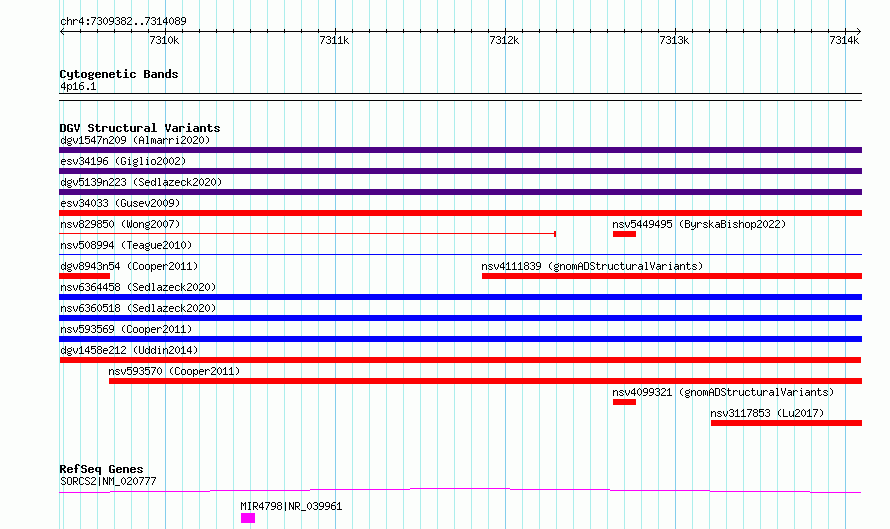This screenshot has width=890, height=529.
Task: Select the thin red nsv829850 variant line
Action: point(307,234)
